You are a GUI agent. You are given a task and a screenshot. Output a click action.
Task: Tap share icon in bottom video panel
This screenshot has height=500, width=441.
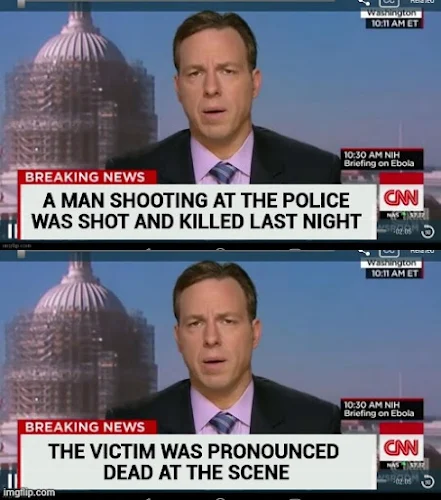pyautogui.click(x=365, y=252)
